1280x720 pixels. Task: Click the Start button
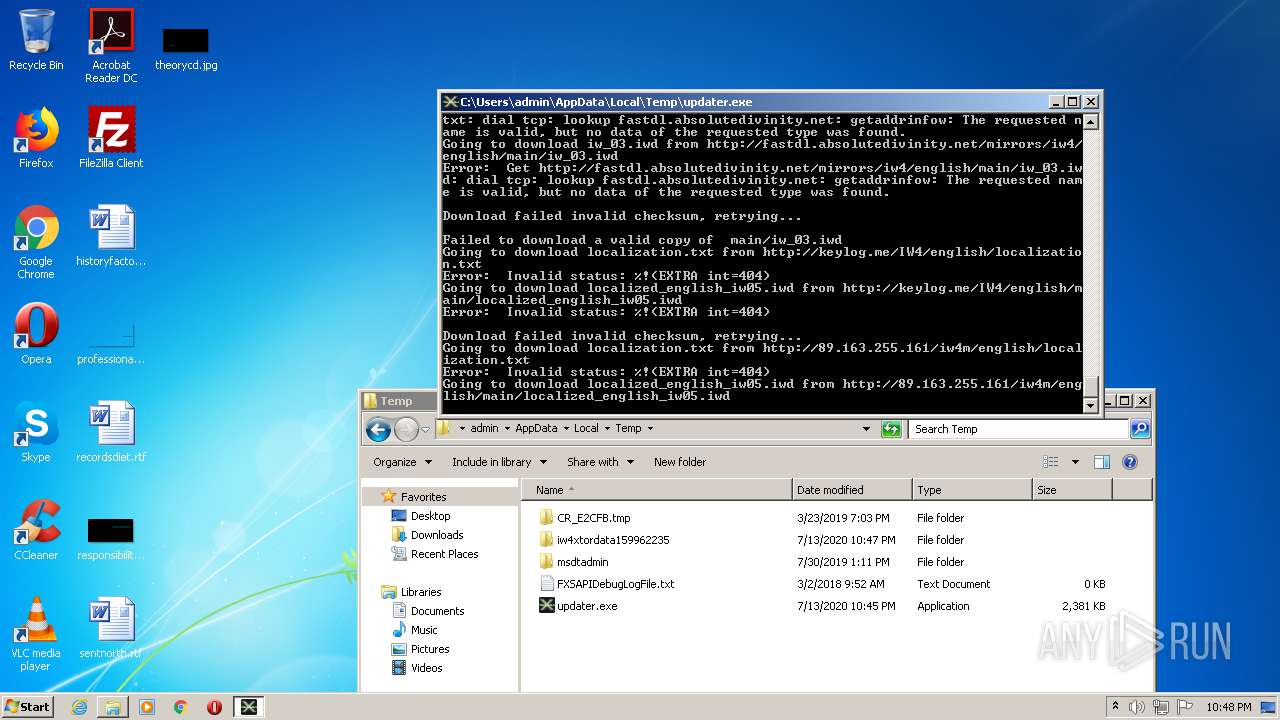click(27, 706)
